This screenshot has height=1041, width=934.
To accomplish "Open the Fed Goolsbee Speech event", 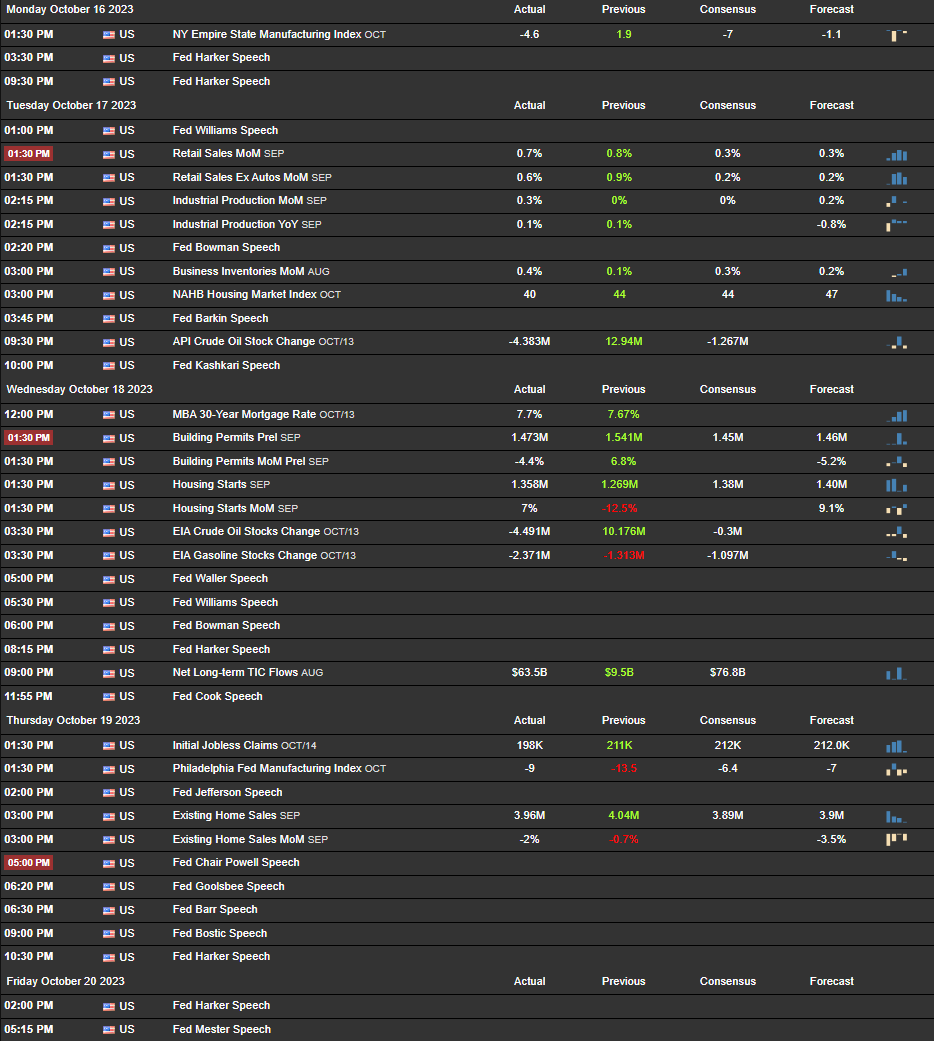I will point(228,886).
